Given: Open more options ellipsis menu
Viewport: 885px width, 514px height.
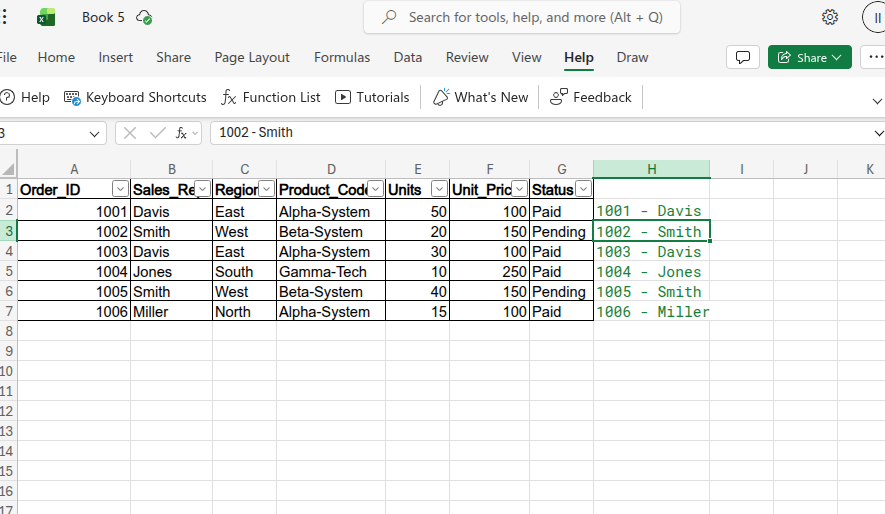Looking at the screenshot, I should coord(875,58).
